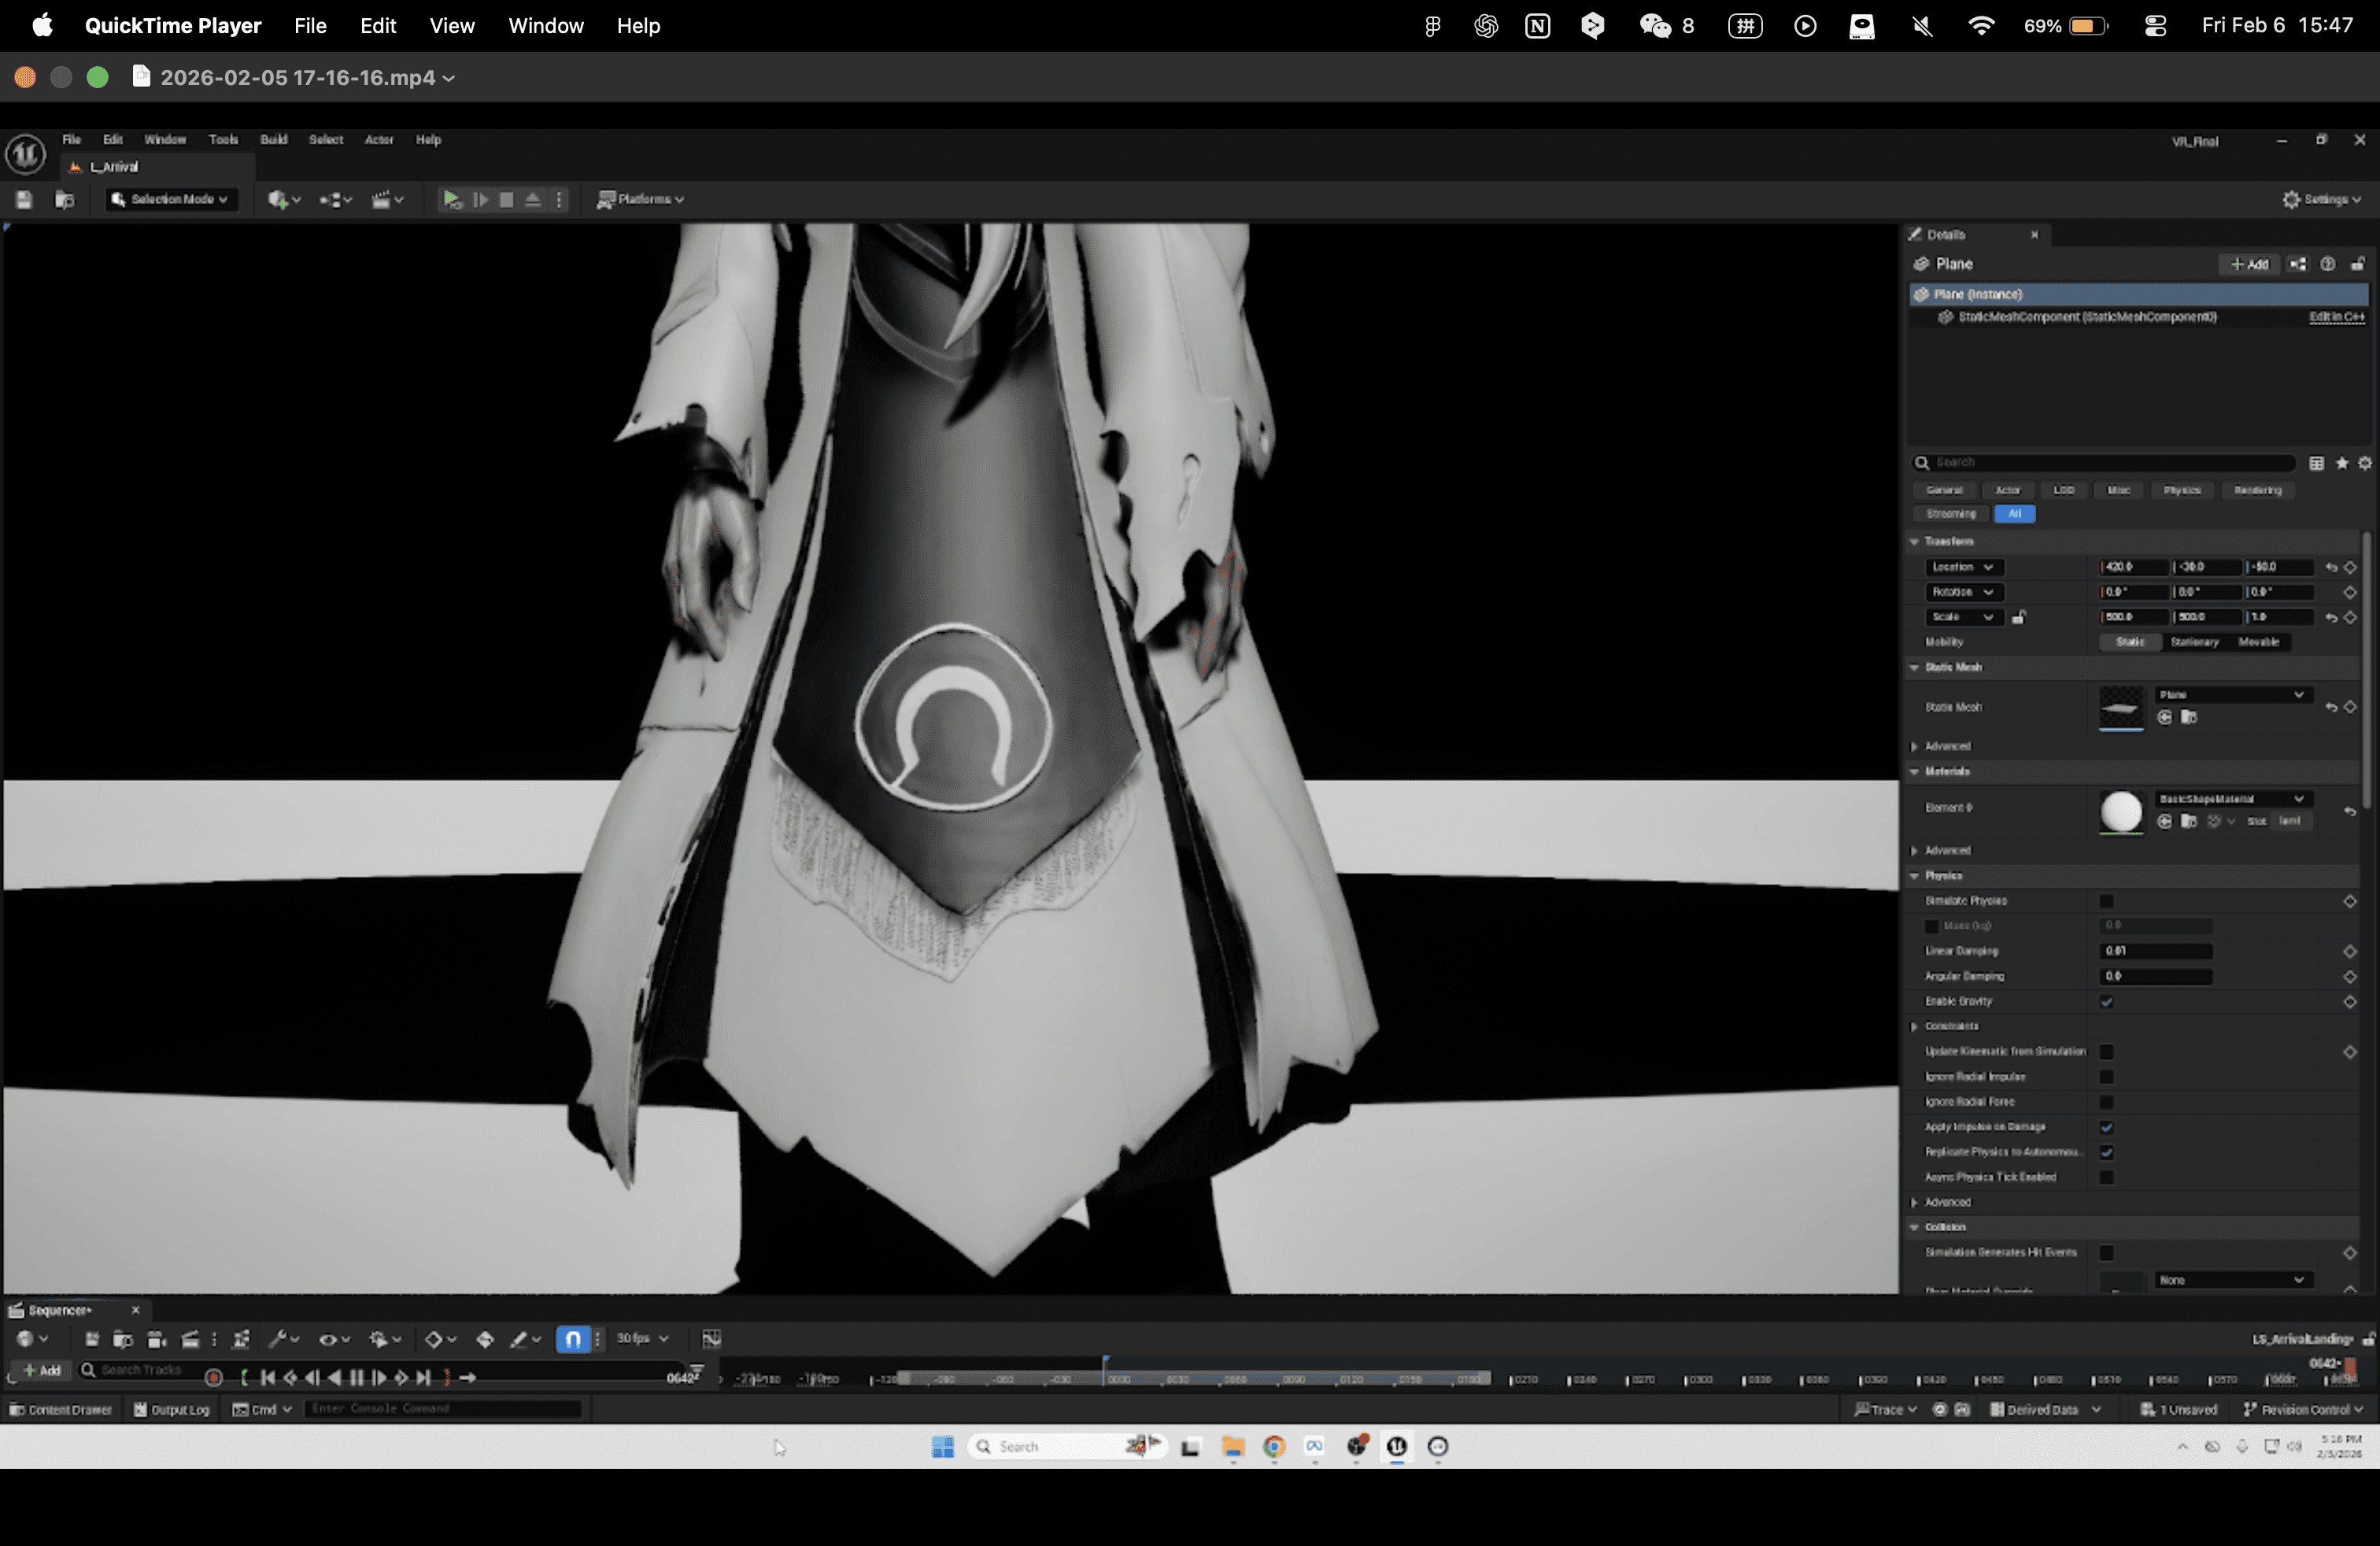Open the BasicShapeMaterial dropdown

click(2231, 798)
